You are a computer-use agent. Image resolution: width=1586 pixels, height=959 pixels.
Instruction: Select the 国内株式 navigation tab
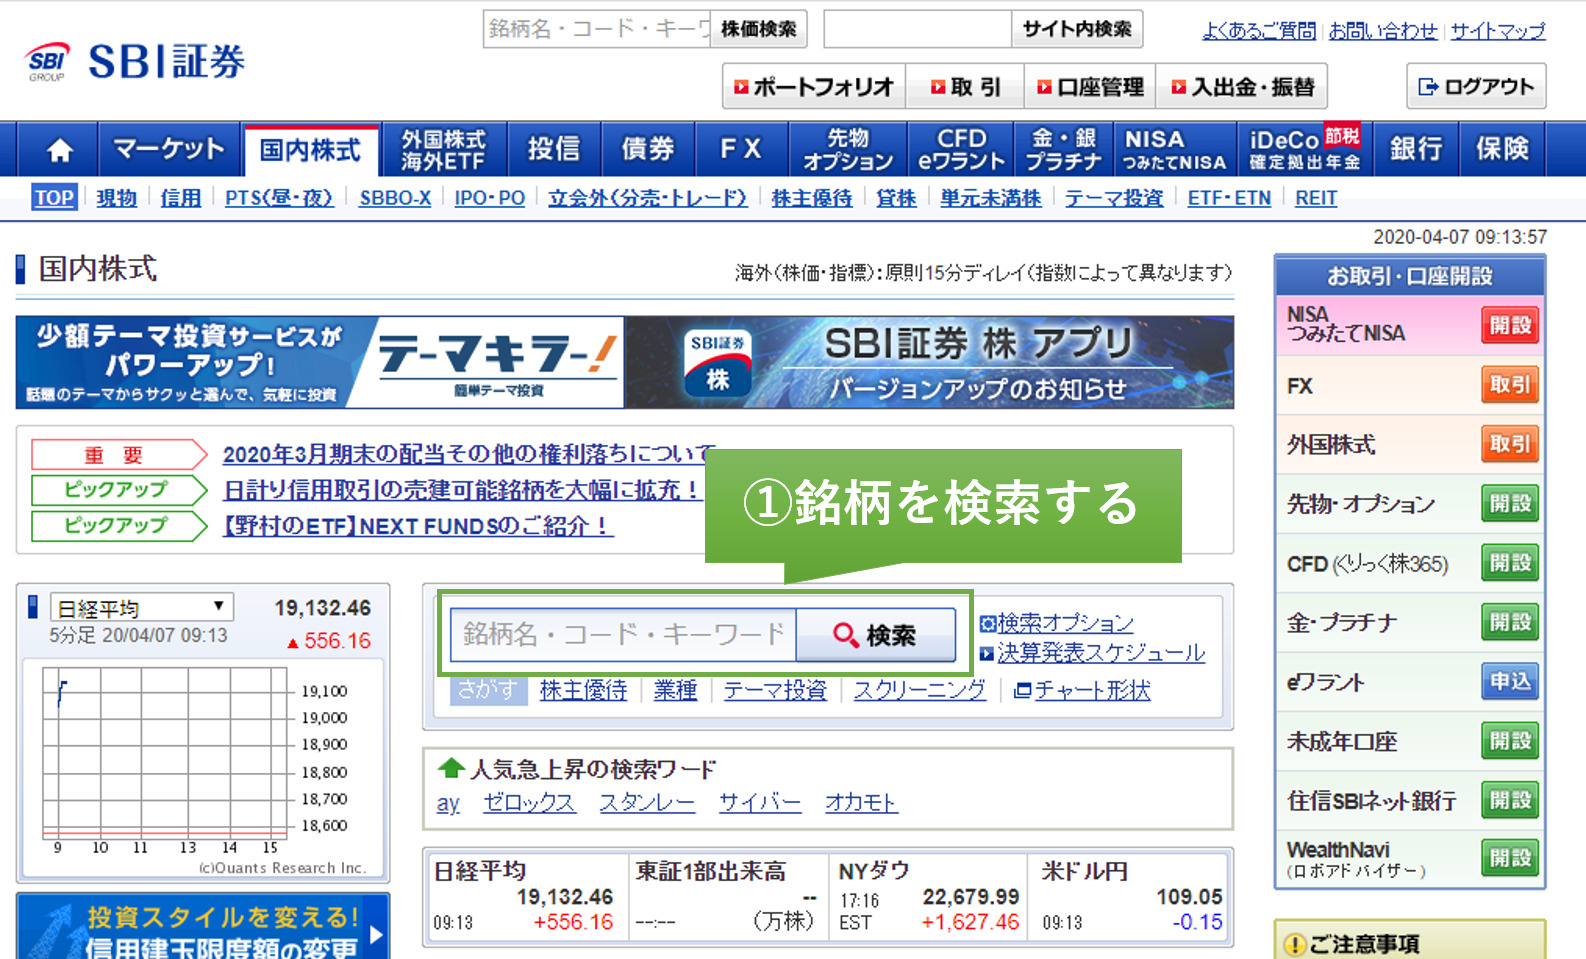[x=310, y=150]
